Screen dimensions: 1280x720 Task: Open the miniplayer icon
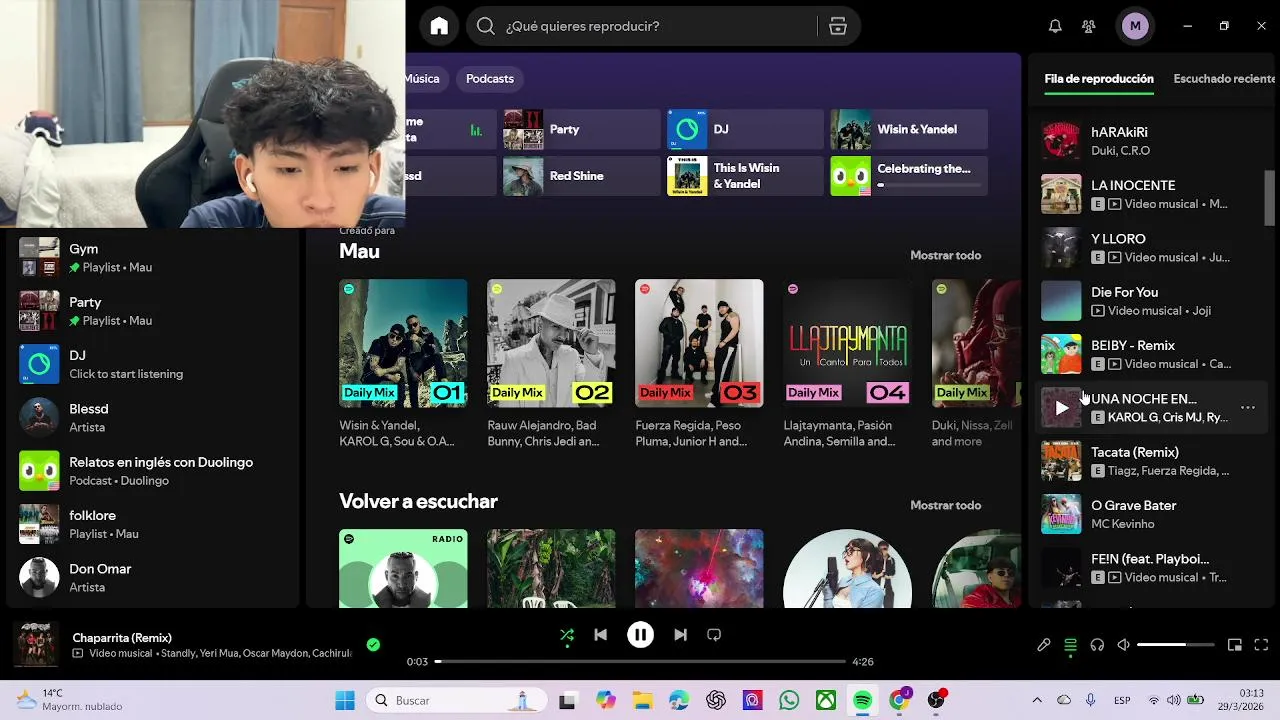click(1235, 645)
